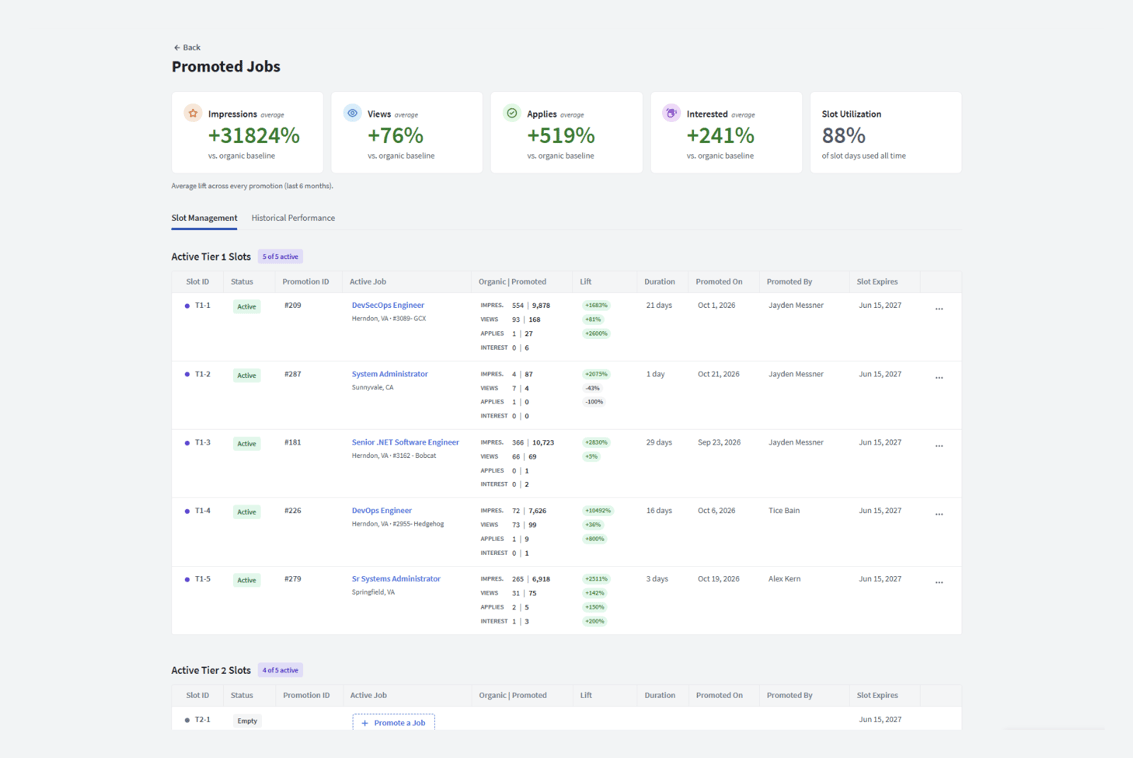Click promotion ID #287
1133x758 pixels.
pyautogui.click(x=293, y=374)
